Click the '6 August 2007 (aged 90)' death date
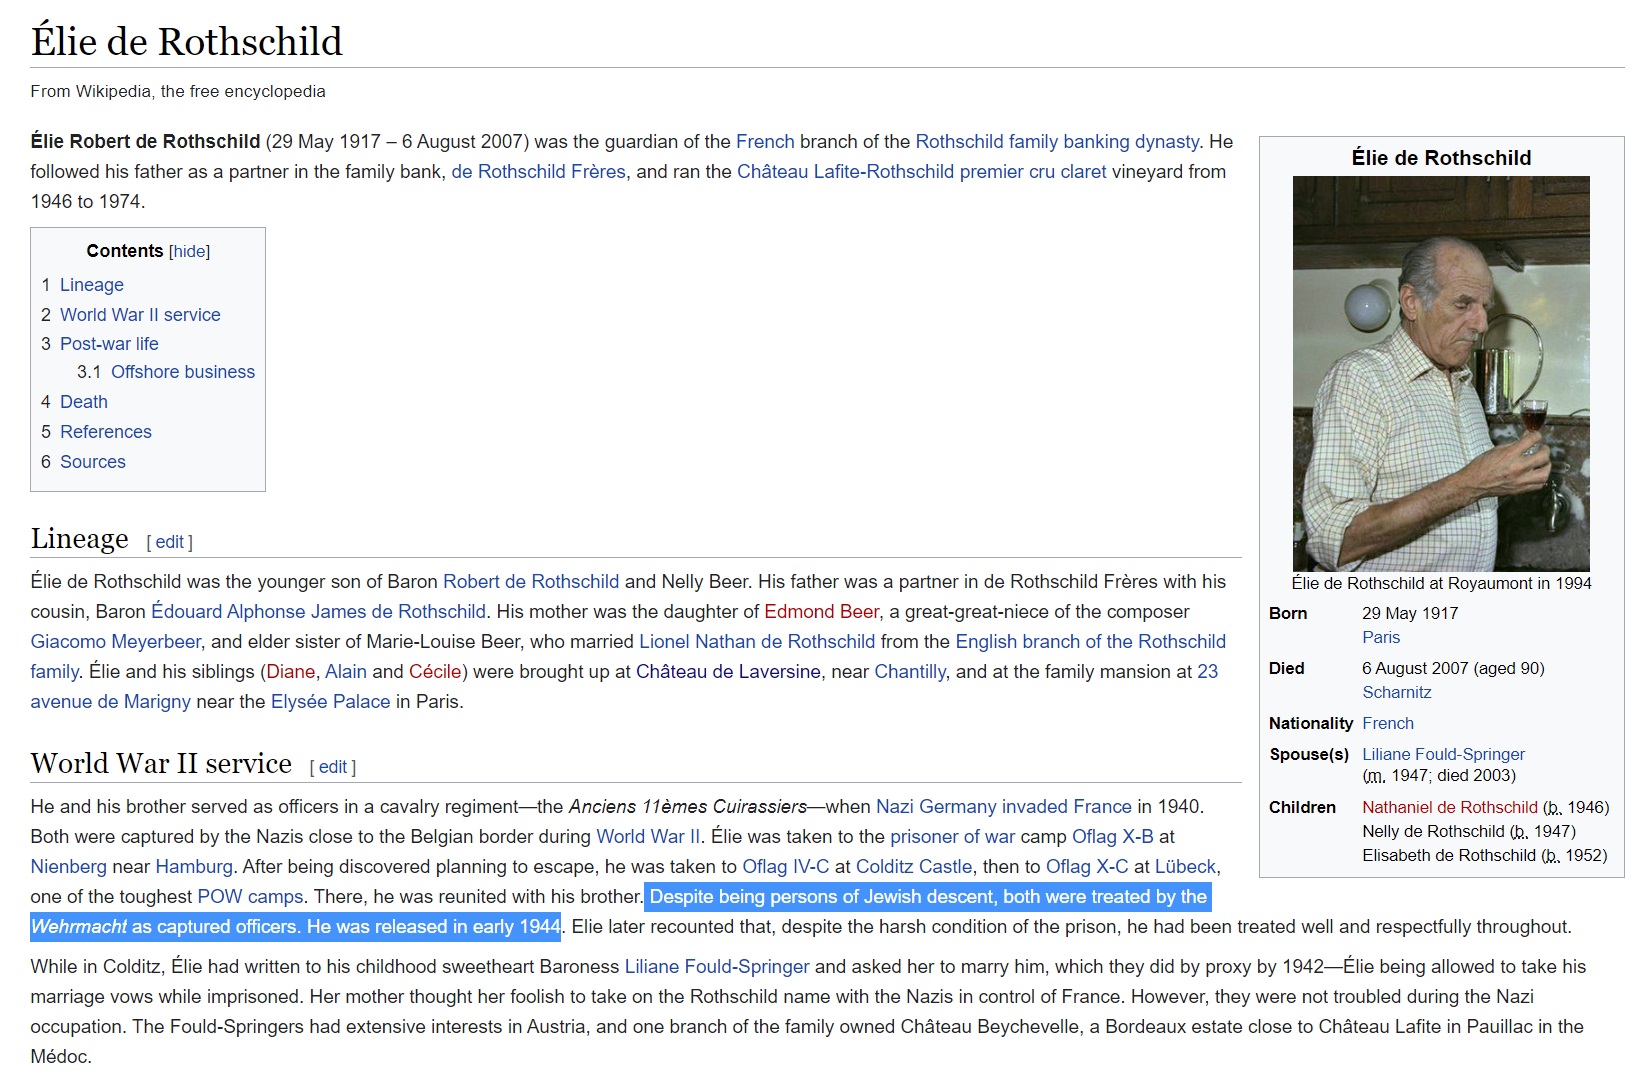 pyautogui.click(x=1453, y=669)
